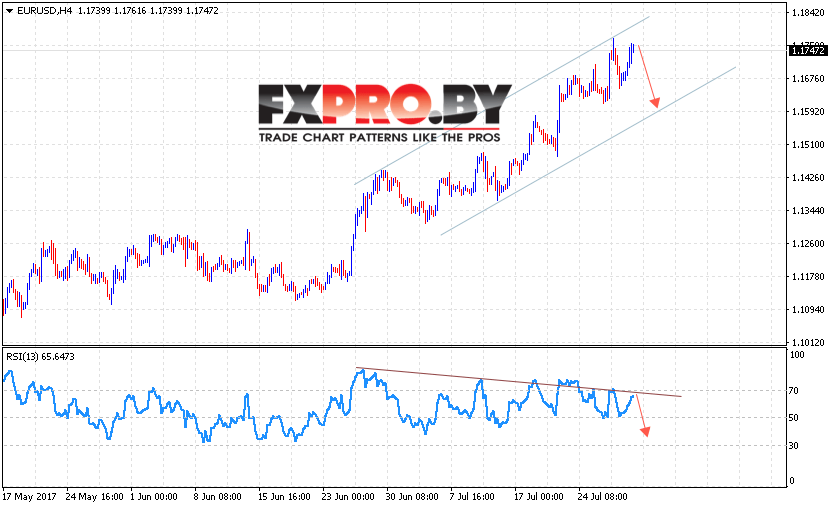Click the OHLC values 1.17399 1.17616 text
Screen dimensions: 829x508
112,11
